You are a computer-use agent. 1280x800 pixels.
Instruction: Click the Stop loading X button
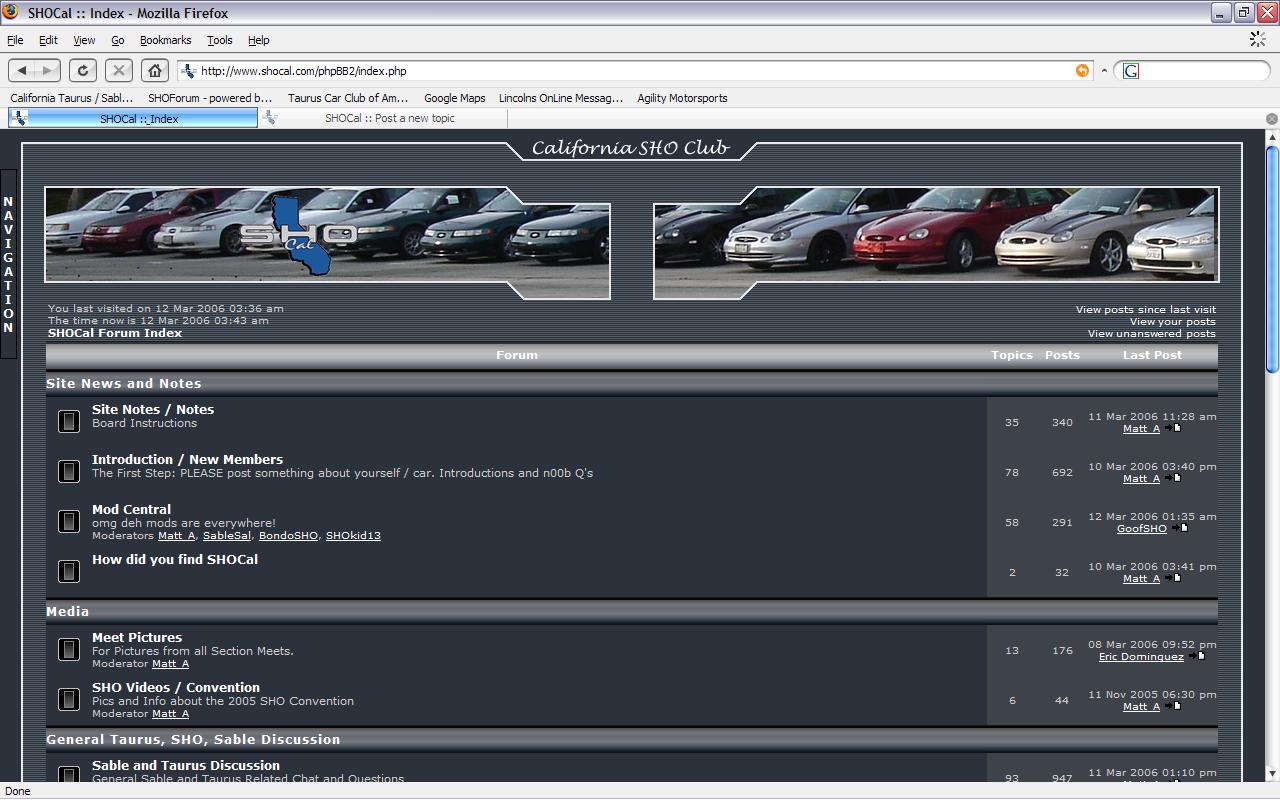tap(118, 70)
